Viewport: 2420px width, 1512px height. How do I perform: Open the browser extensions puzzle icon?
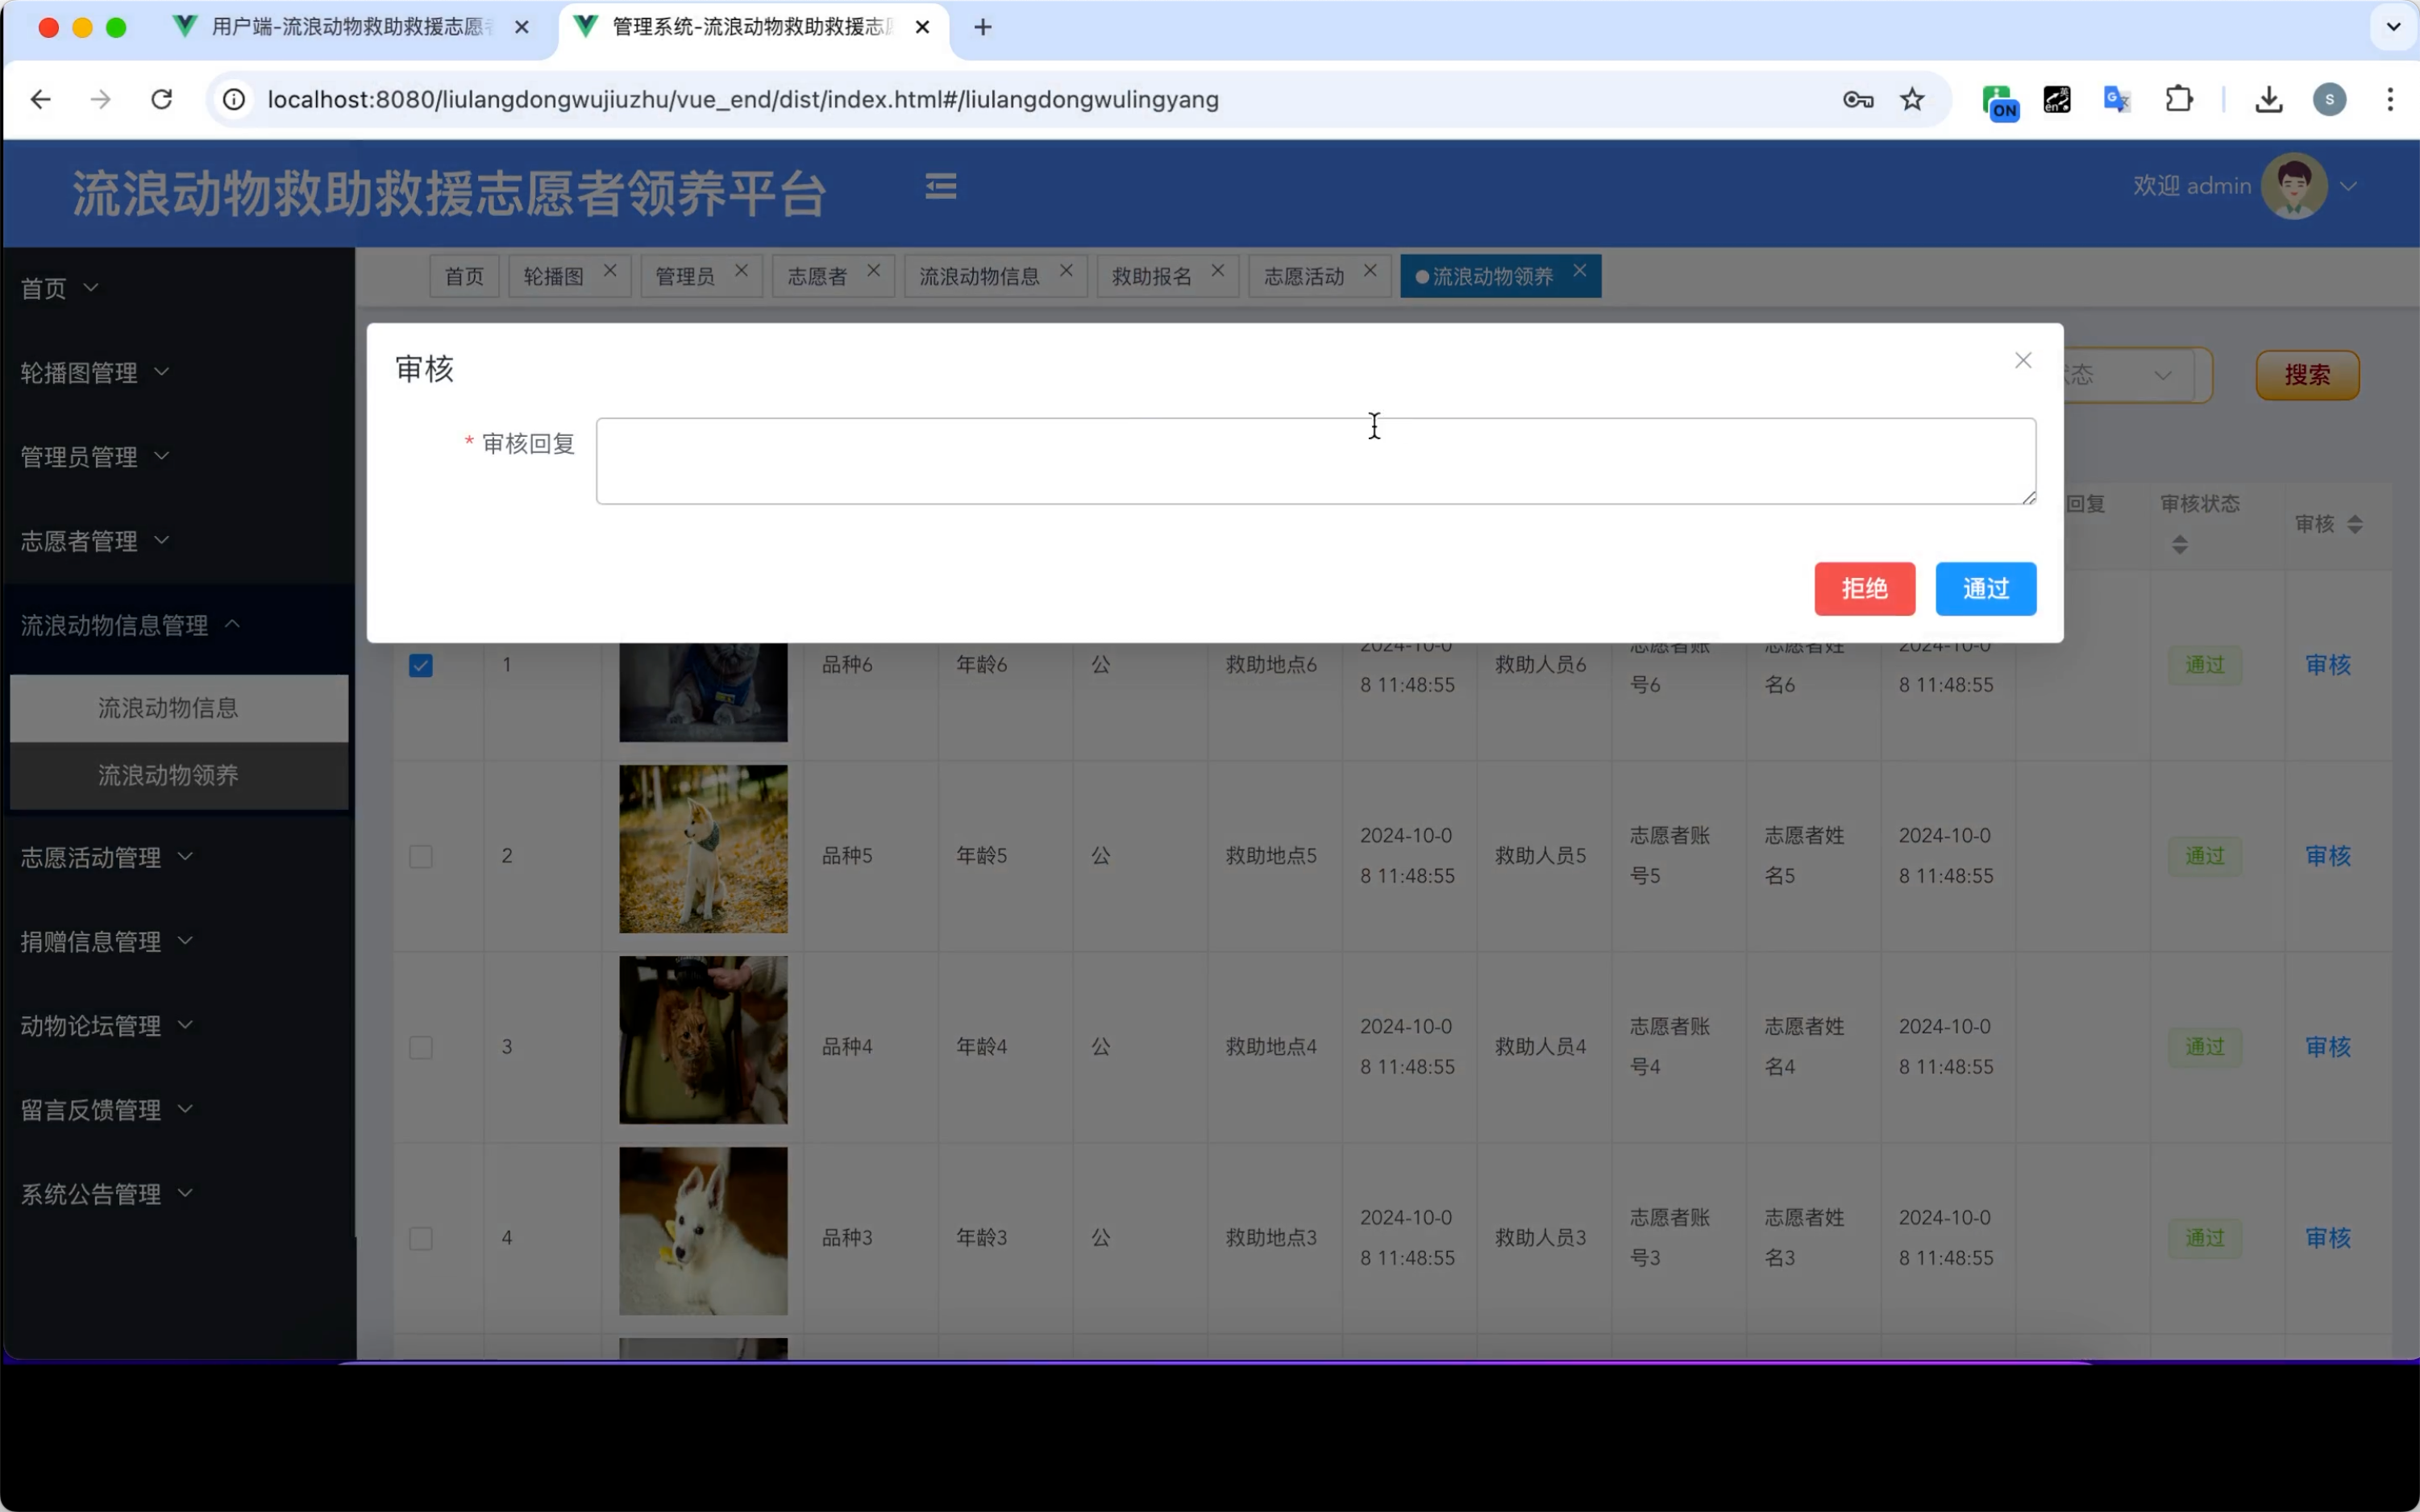[x=2178, y=99]
